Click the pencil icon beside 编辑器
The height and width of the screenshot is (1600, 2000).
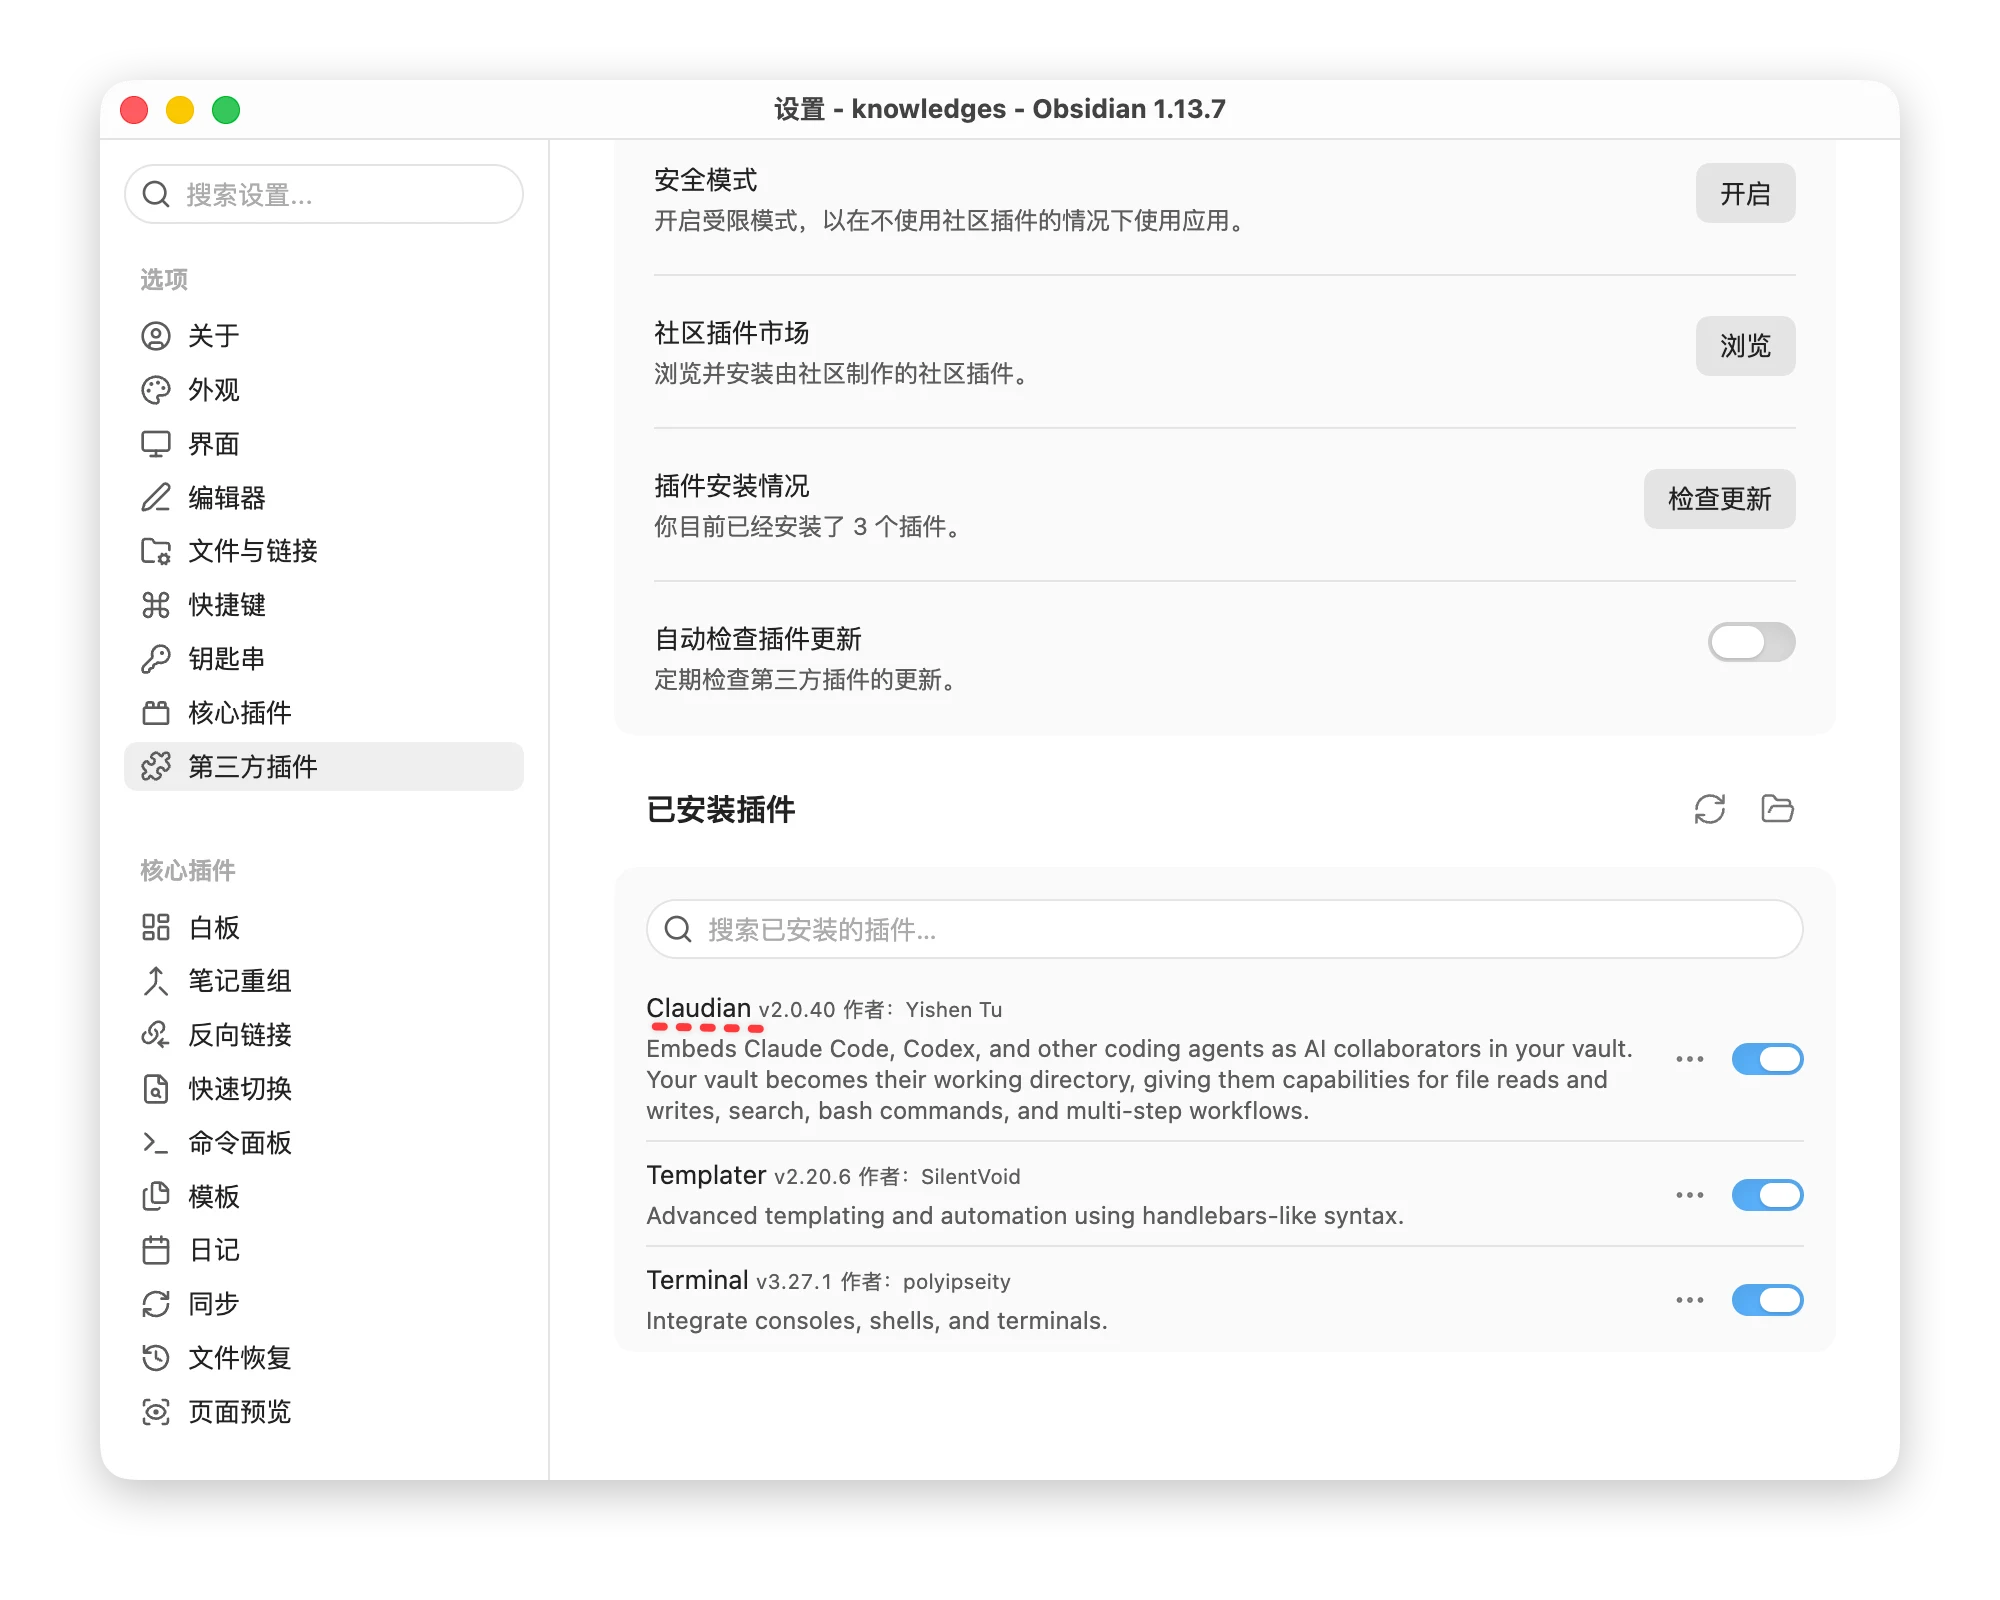pos(156,497)
